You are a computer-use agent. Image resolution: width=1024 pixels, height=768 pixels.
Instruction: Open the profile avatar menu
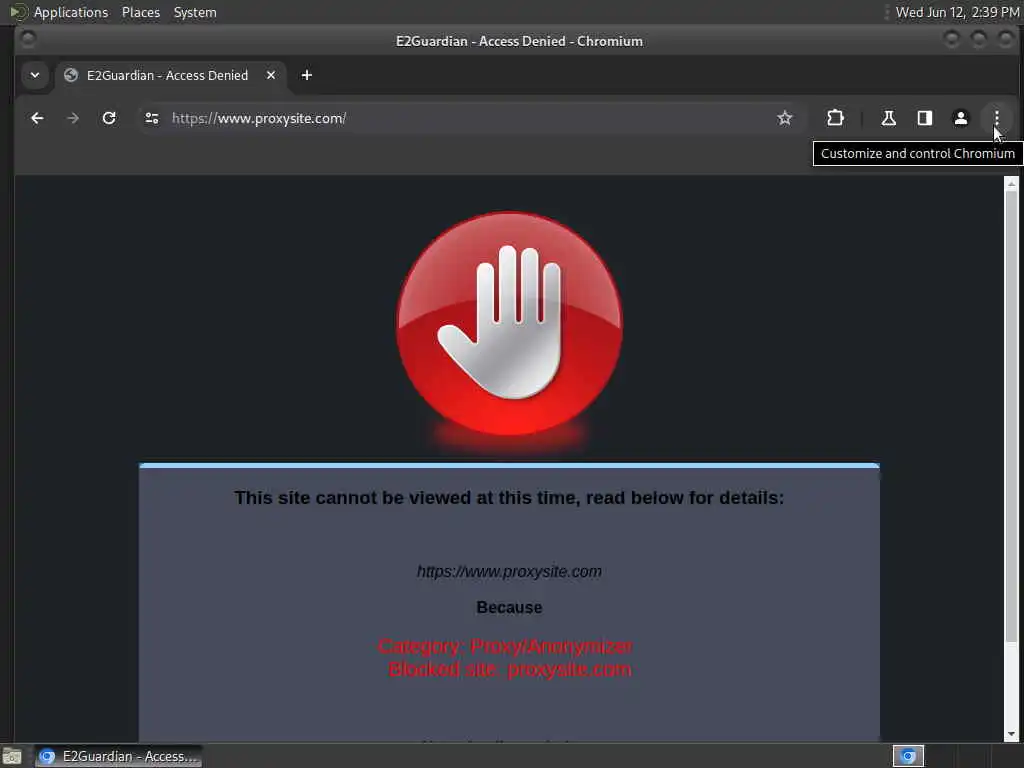[x=960, y=118]
